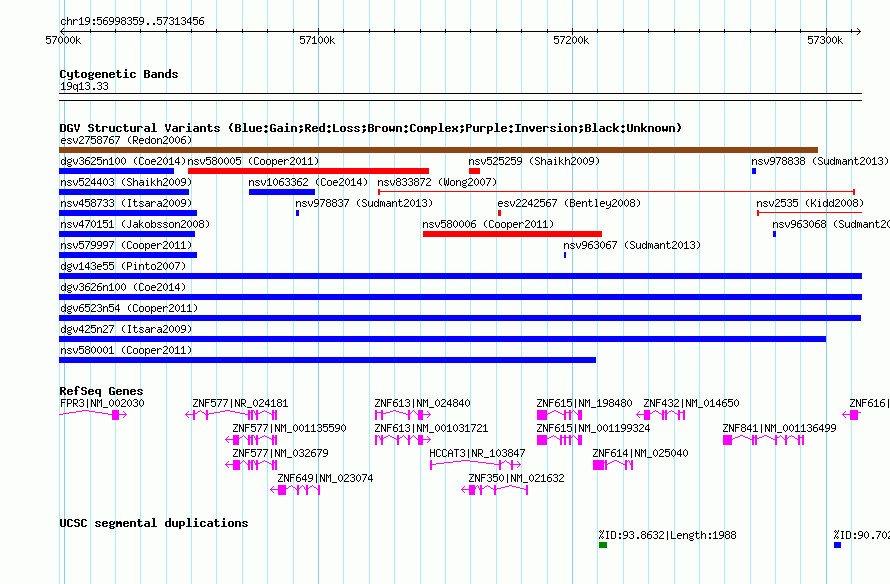Click the RefSeq Genes track title

click(x=101, y=390)
